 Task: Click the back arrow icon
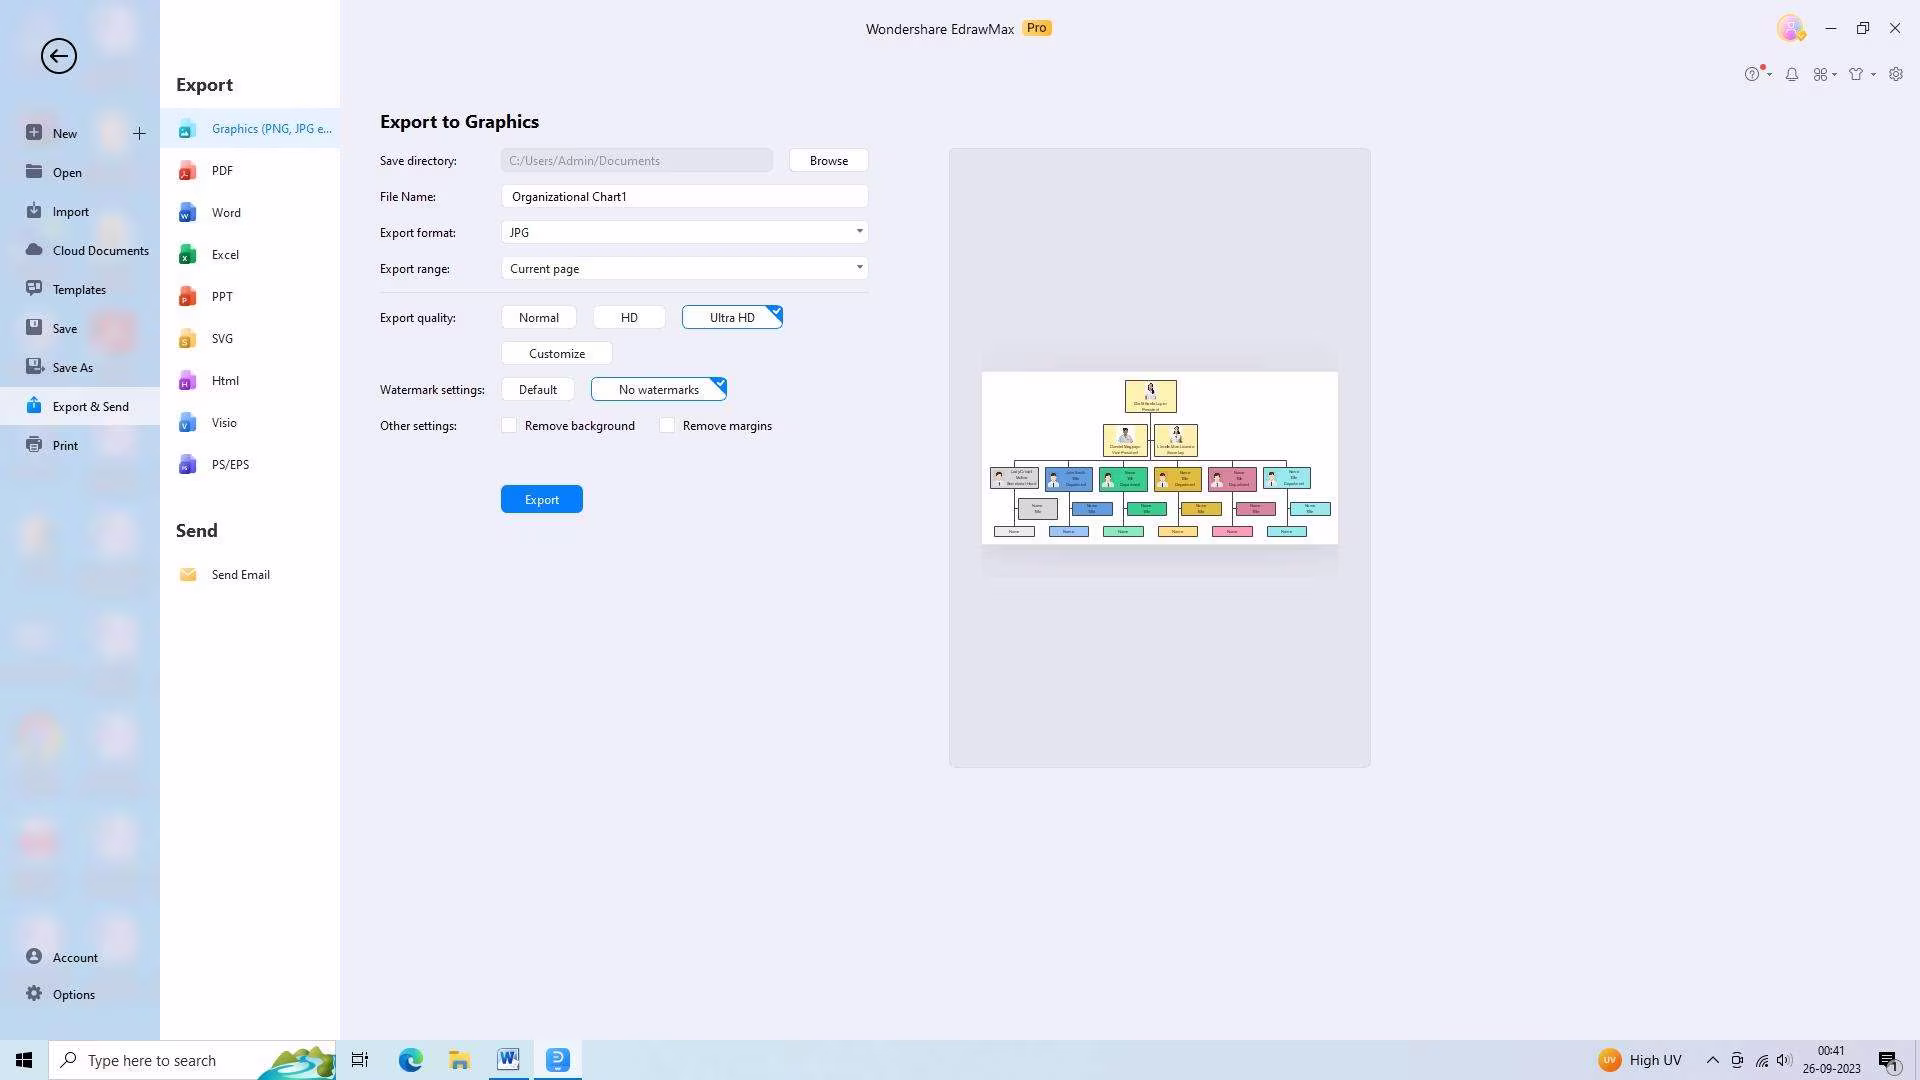tap(58, 56)
